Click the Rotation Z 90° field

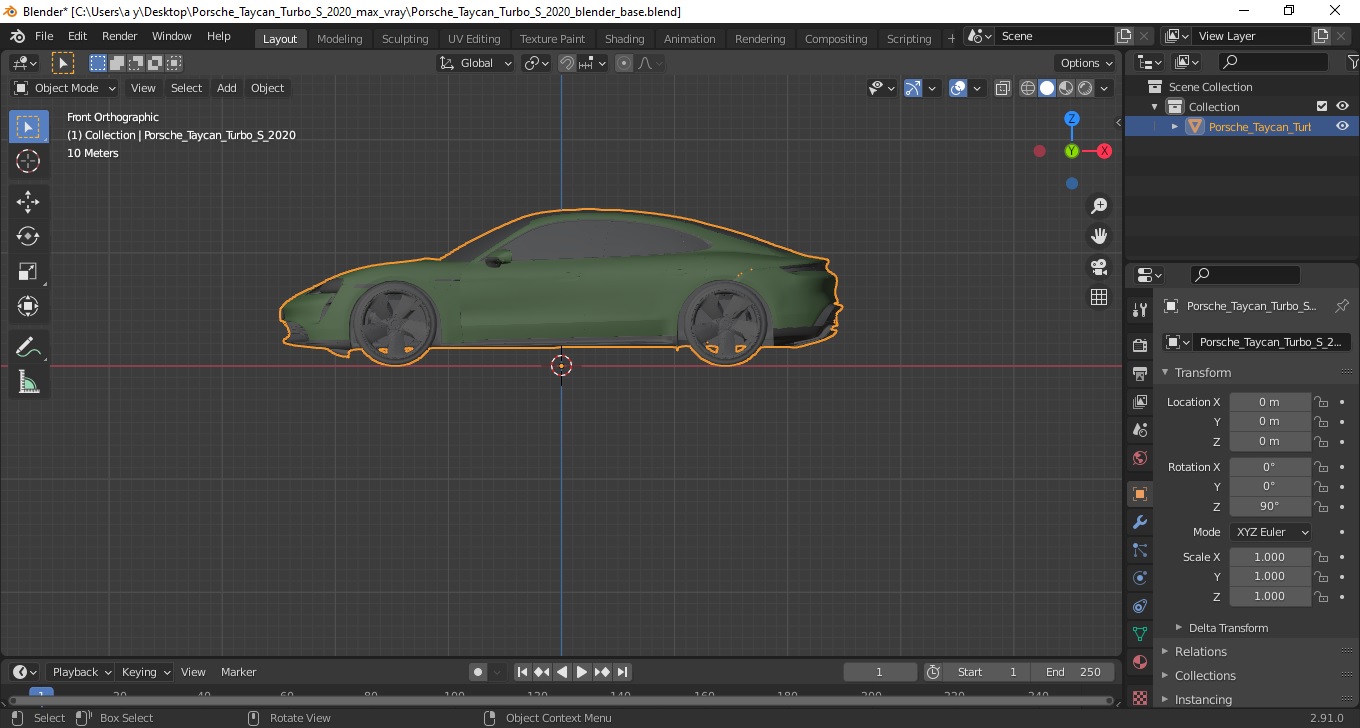point(1269,506)
